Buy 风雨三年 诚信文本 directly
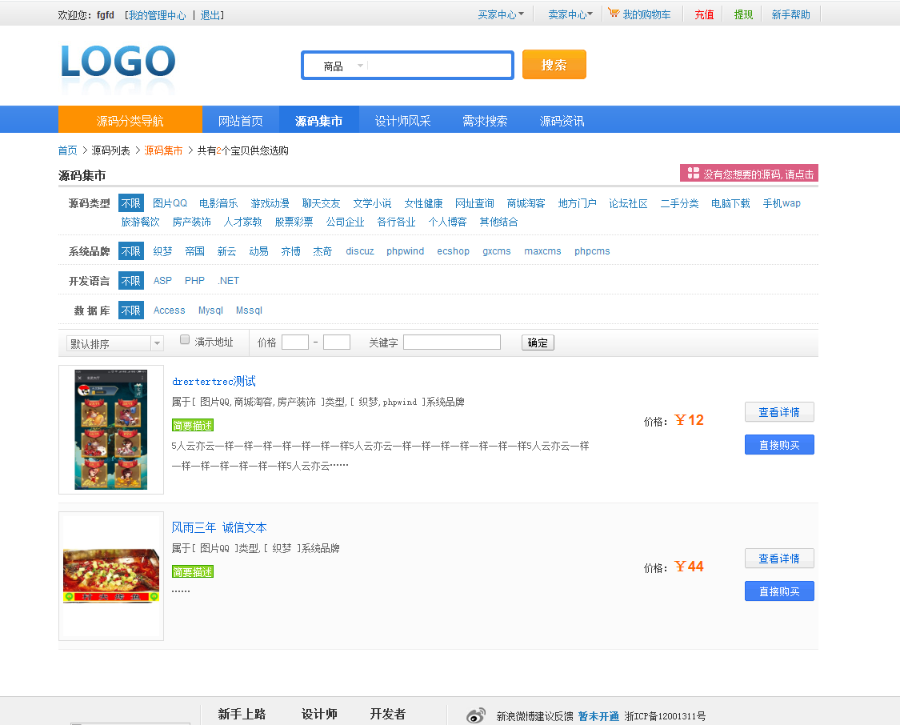The width and height of the screenshot is (900, 725). [x=779, y=591]
